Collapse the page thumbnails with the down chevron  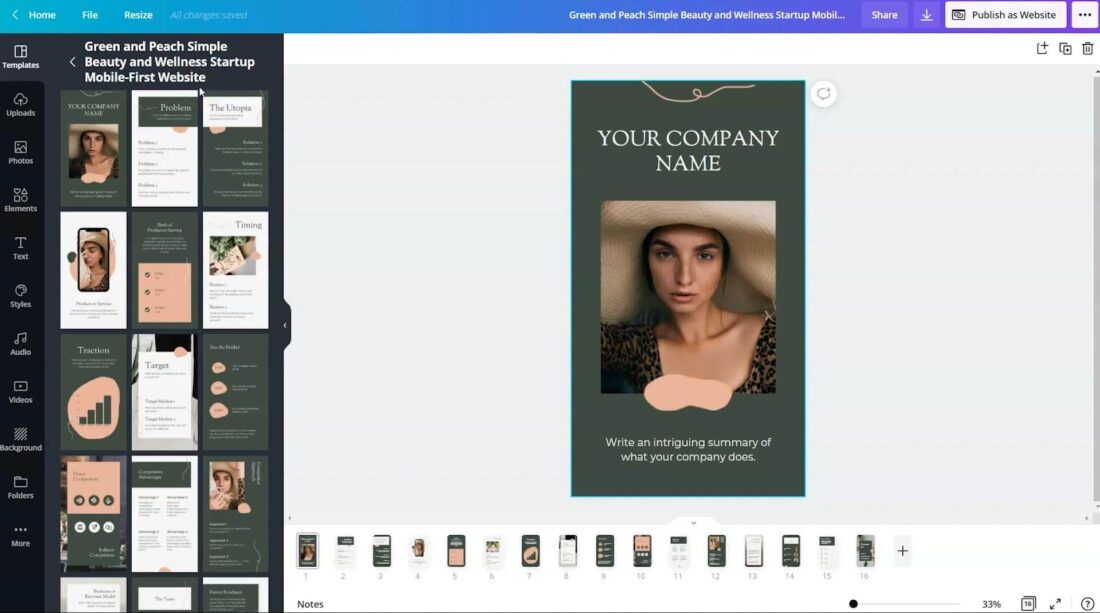click(692, 522)
